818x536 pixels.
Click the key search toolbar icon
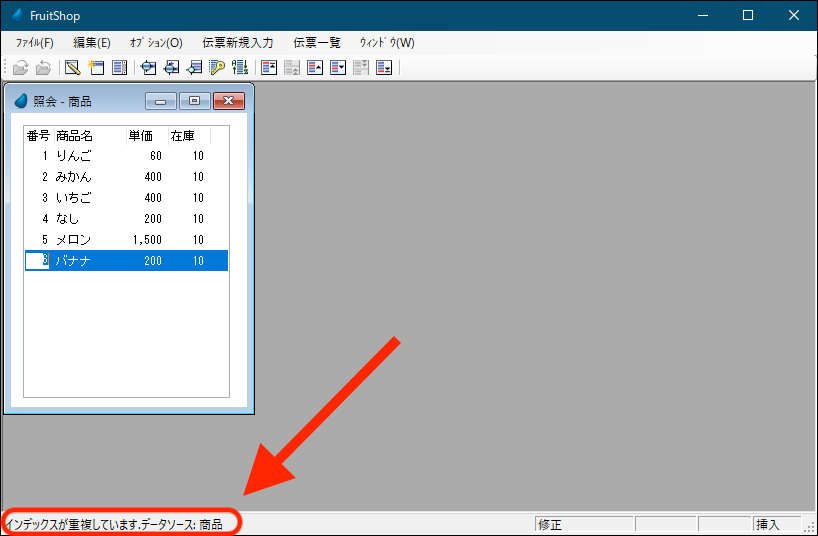[217, 68]
